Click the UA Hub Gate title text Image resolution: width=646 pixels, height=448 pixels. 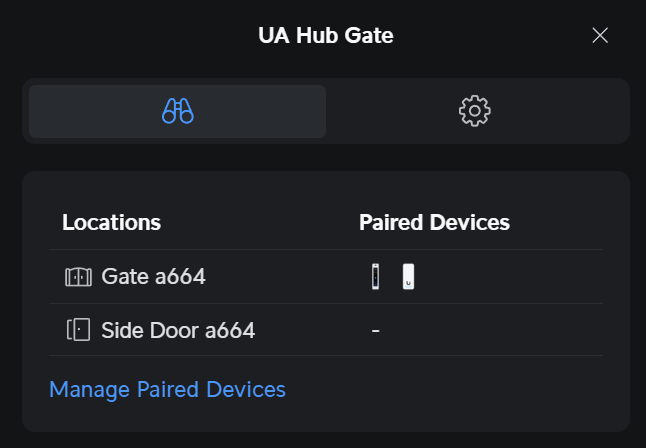coord(325,36)
